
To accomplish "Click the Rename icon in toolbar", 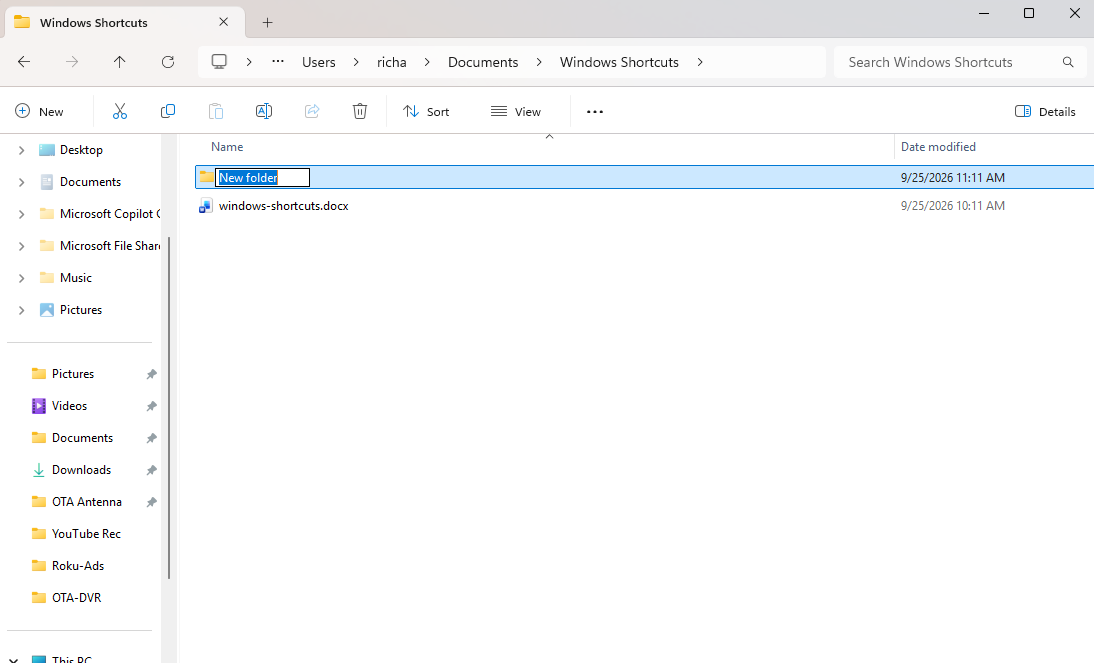I will 264,111.
